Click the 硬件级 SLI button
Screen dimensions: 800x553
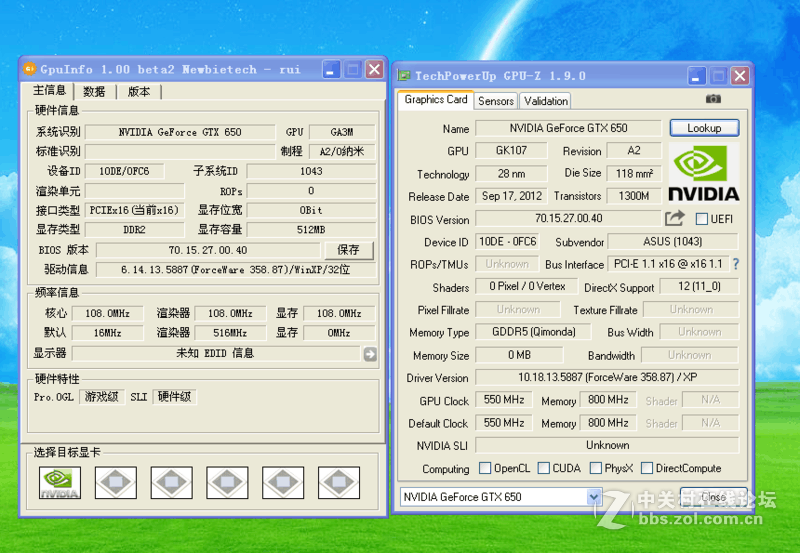pyautogui.click(x=174, y=397)
